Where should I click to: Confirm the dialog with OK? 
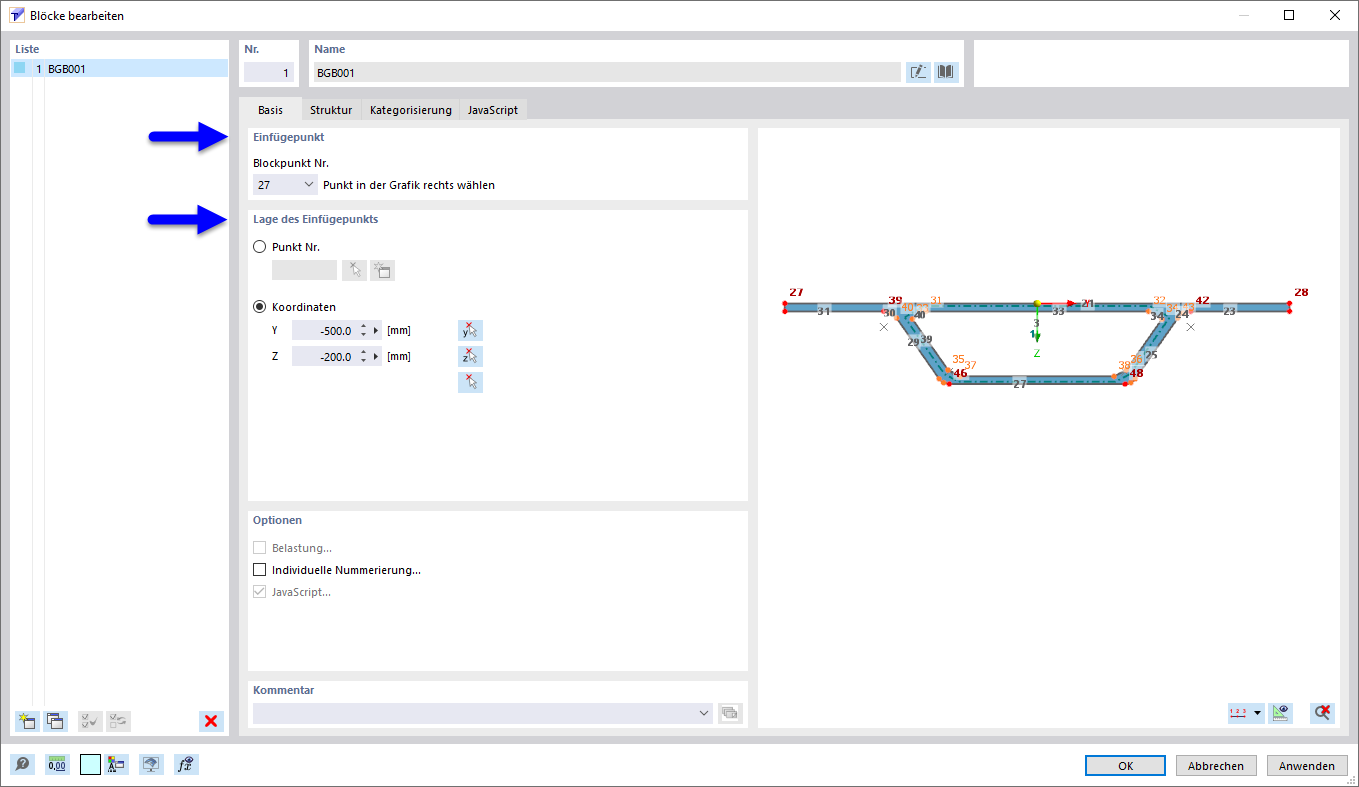1124,765
